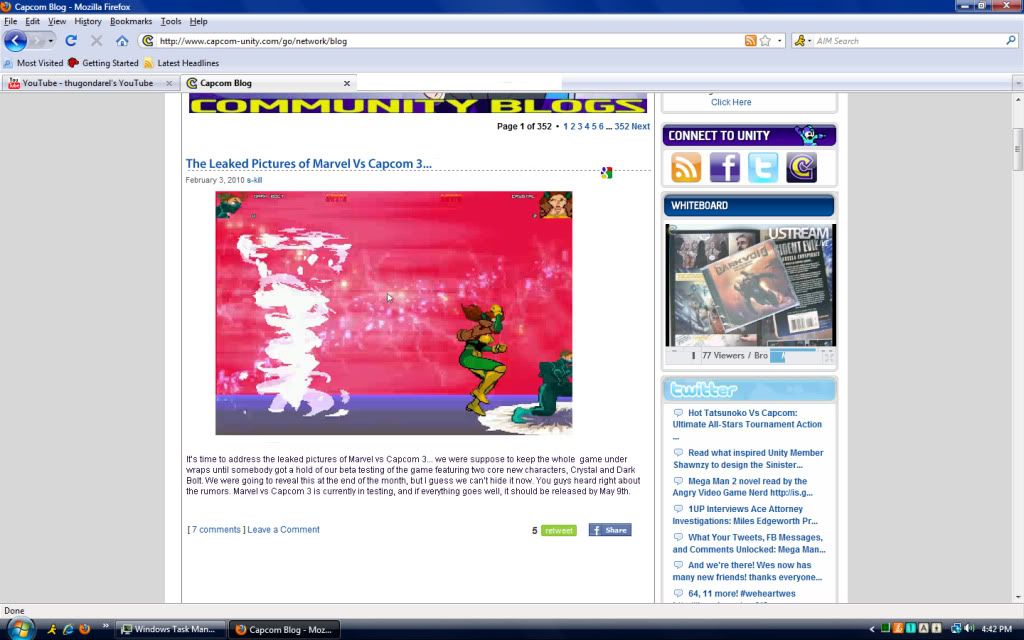Open the File menu
The height and width of the screenshot is (640, 1024).
pos(10,22)
